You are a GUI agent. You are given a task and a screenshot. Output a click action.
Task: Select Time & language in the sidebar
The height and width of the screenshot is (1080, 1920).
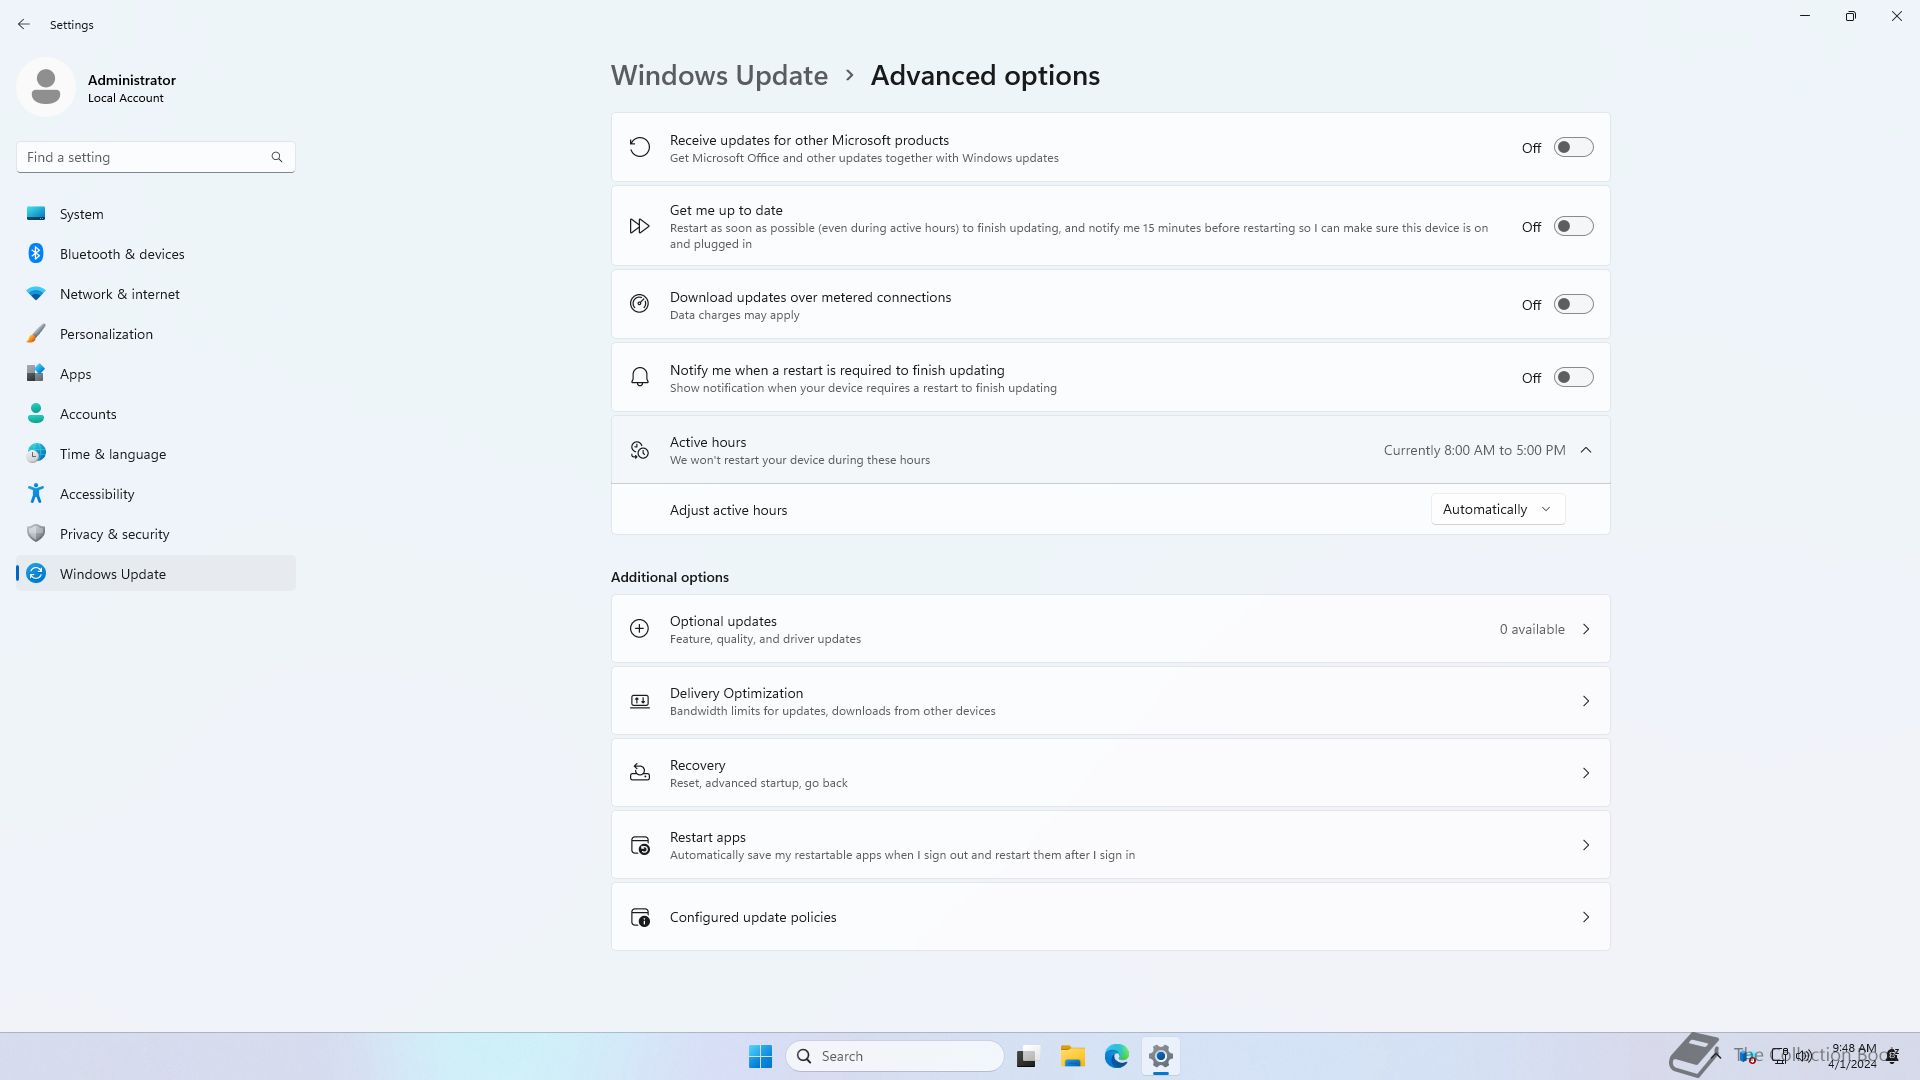pyautogui.click(x=113, y=454)
